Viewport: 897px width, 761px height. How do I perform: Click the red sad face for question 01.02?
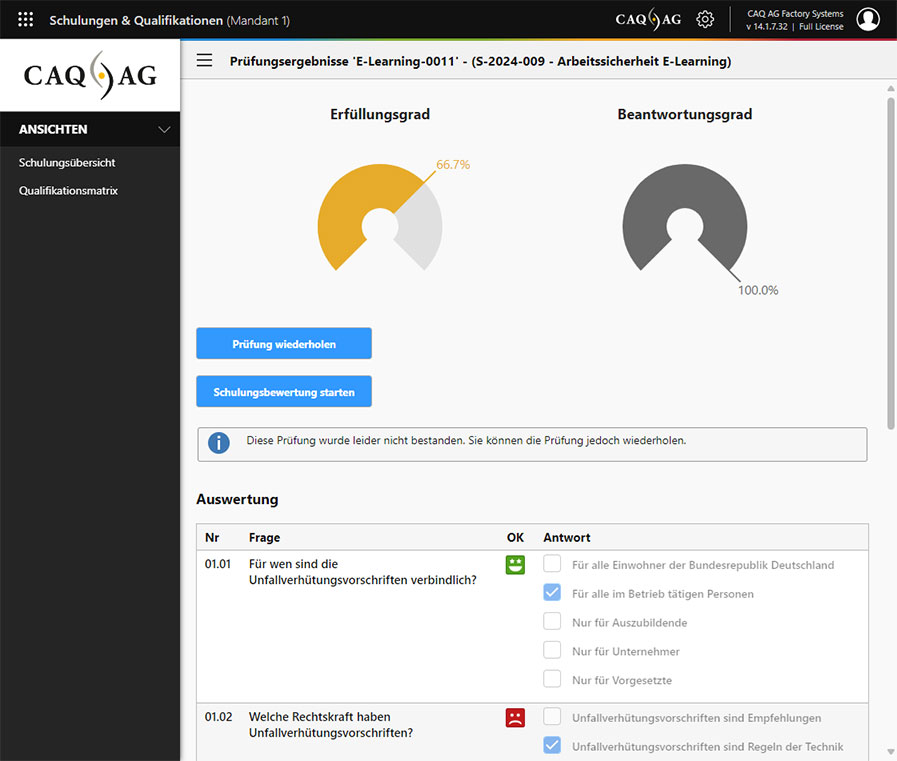tap(515, 717)
